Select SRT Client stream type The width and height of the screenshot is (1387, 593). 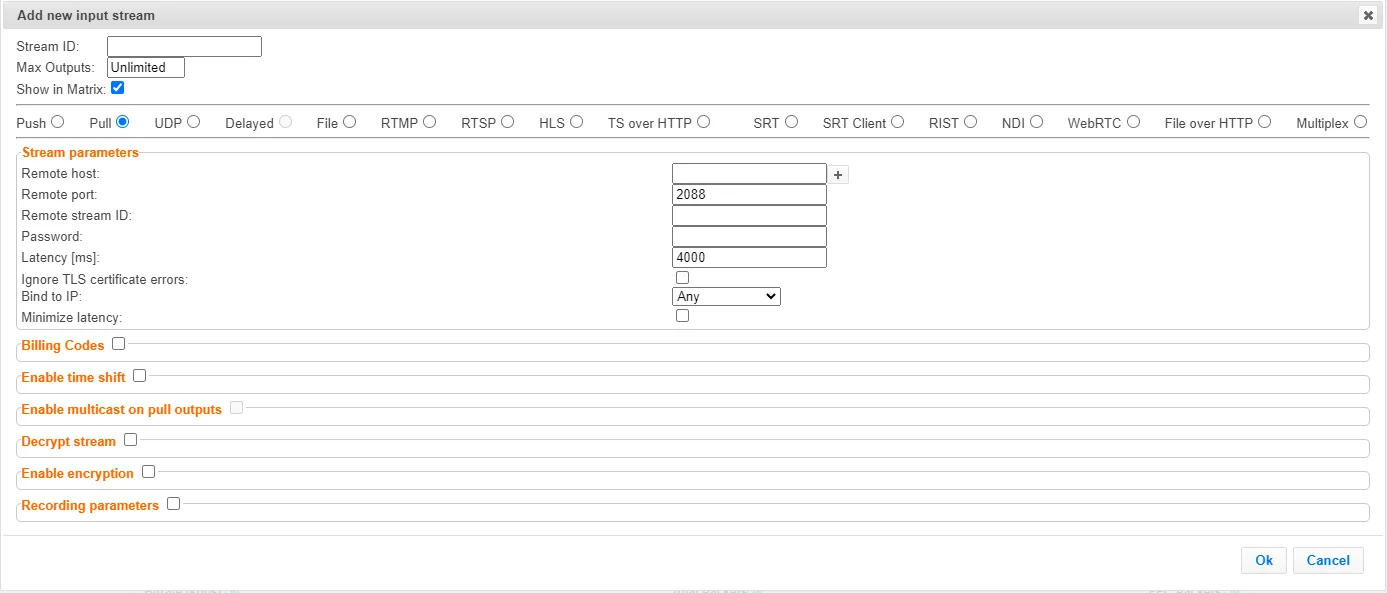898,122
